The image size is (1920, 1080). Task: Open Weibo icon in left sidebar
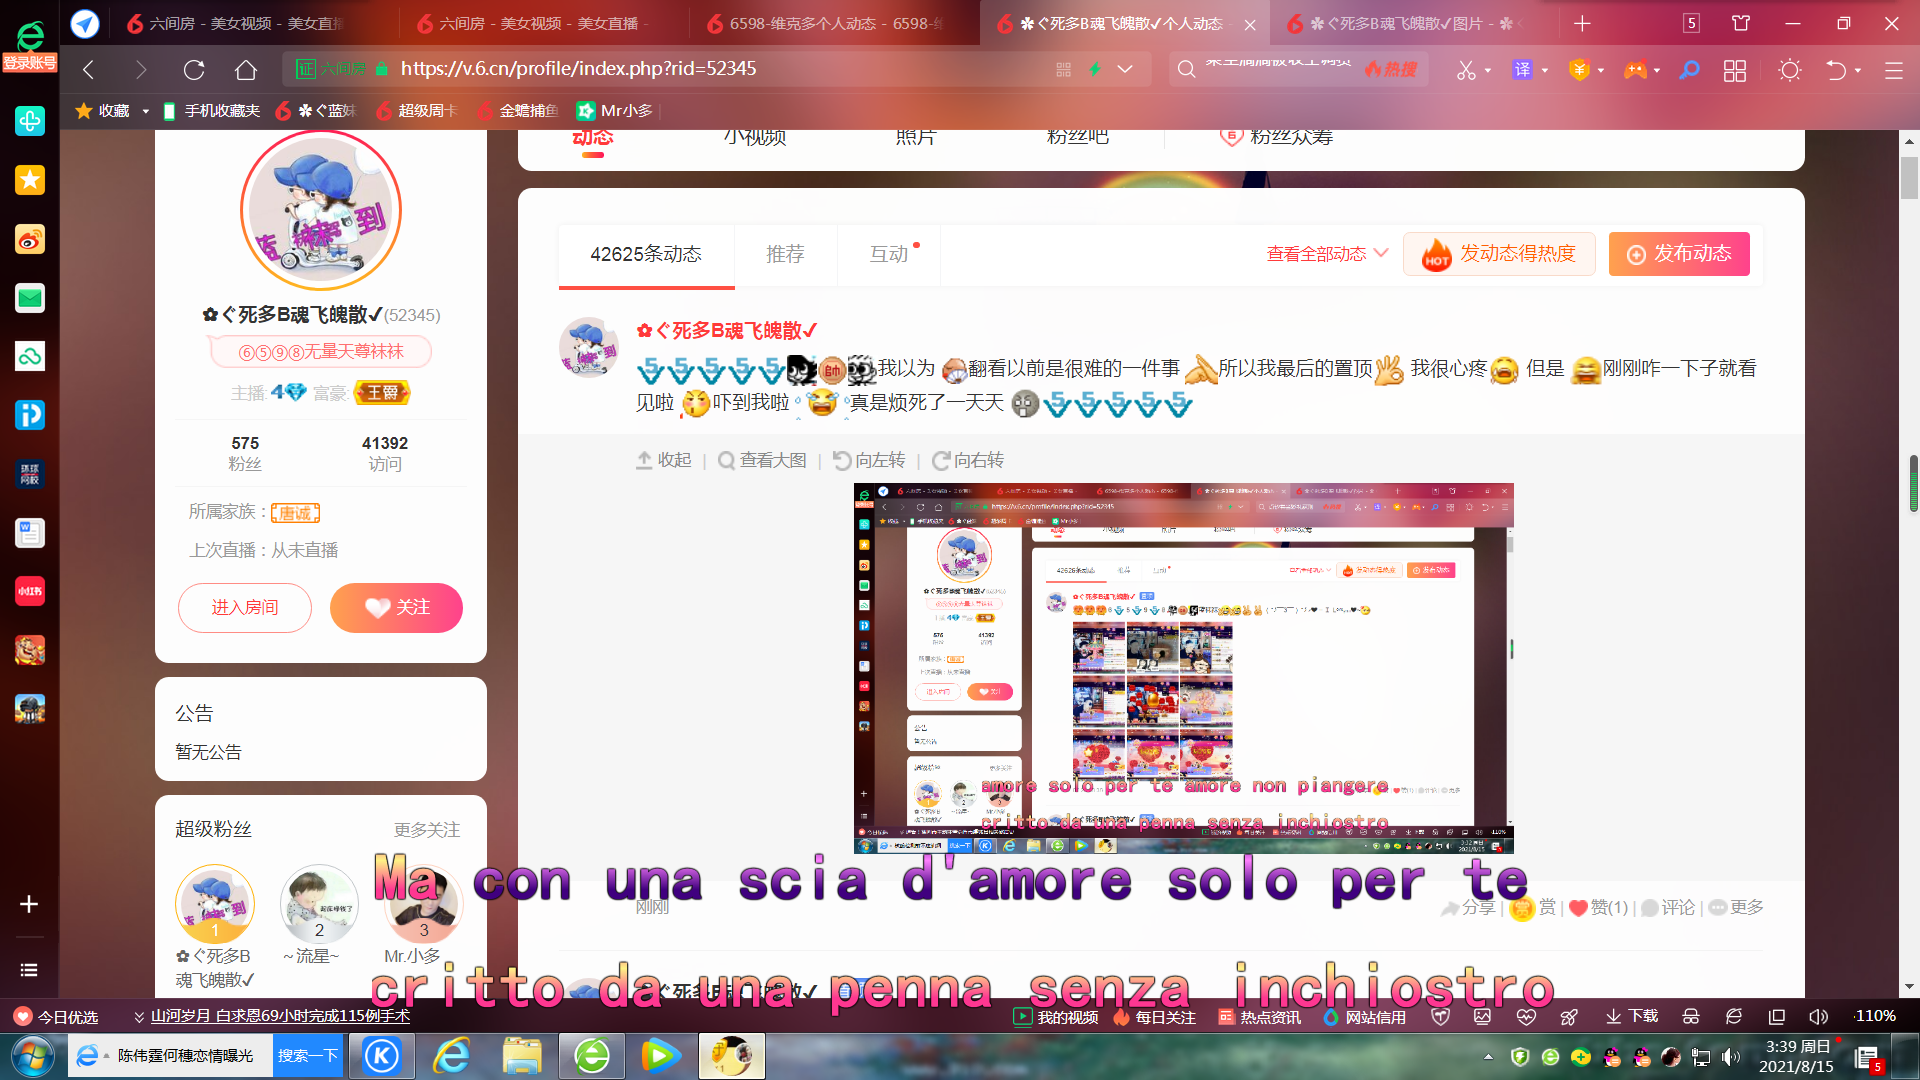(30, 239)
